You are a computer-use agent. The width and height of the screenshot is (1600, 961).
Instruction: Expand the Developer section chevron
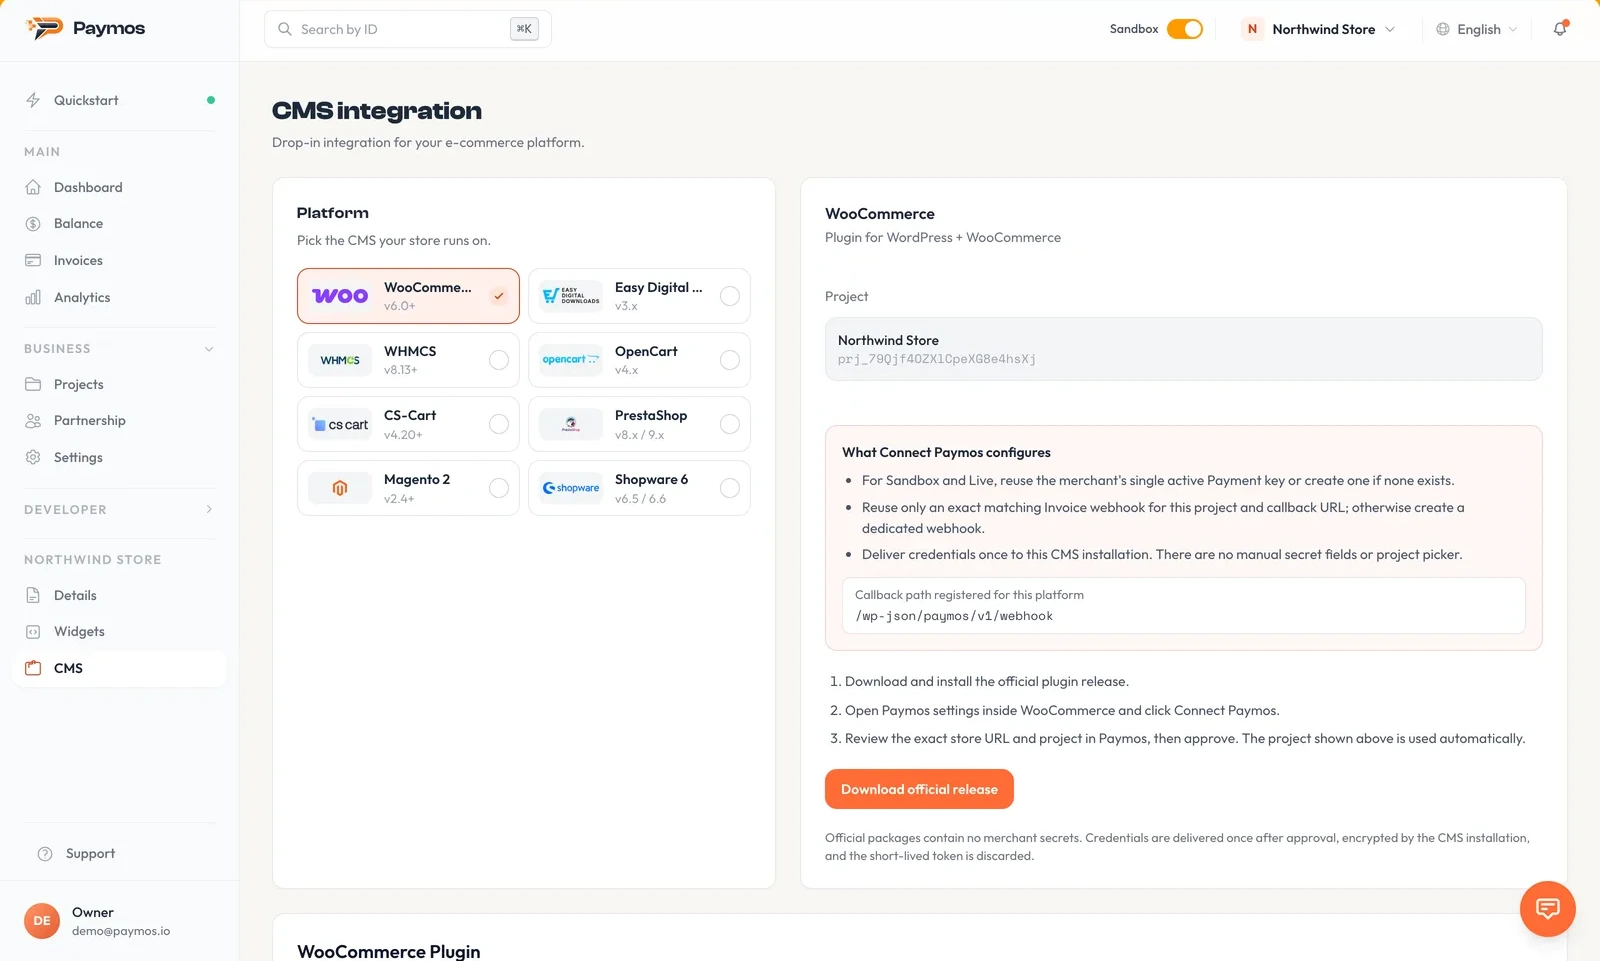[x=209, y=510]
